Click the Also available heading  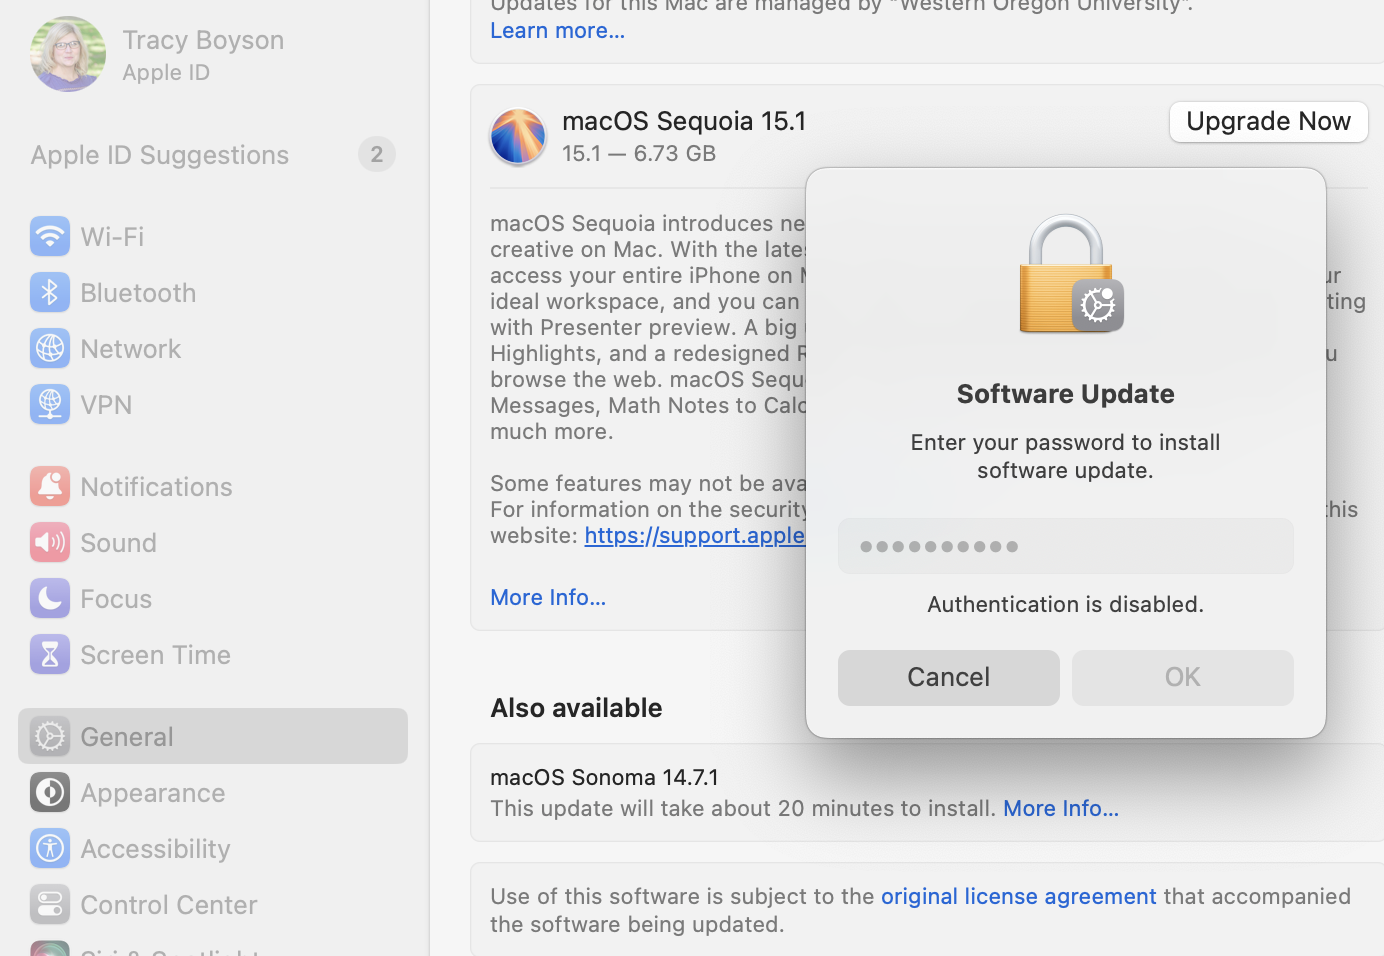coord(576,708)
